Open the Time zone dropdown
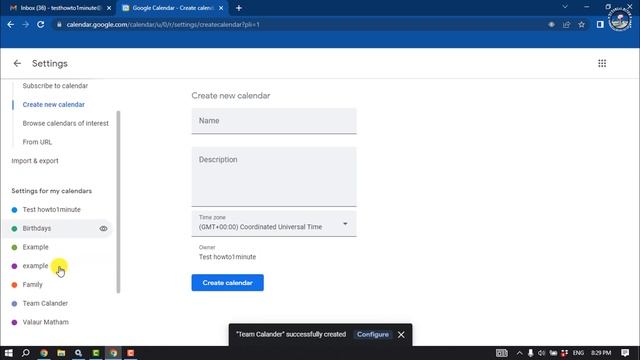The image size is (640, 360). [x=274, y=223]
